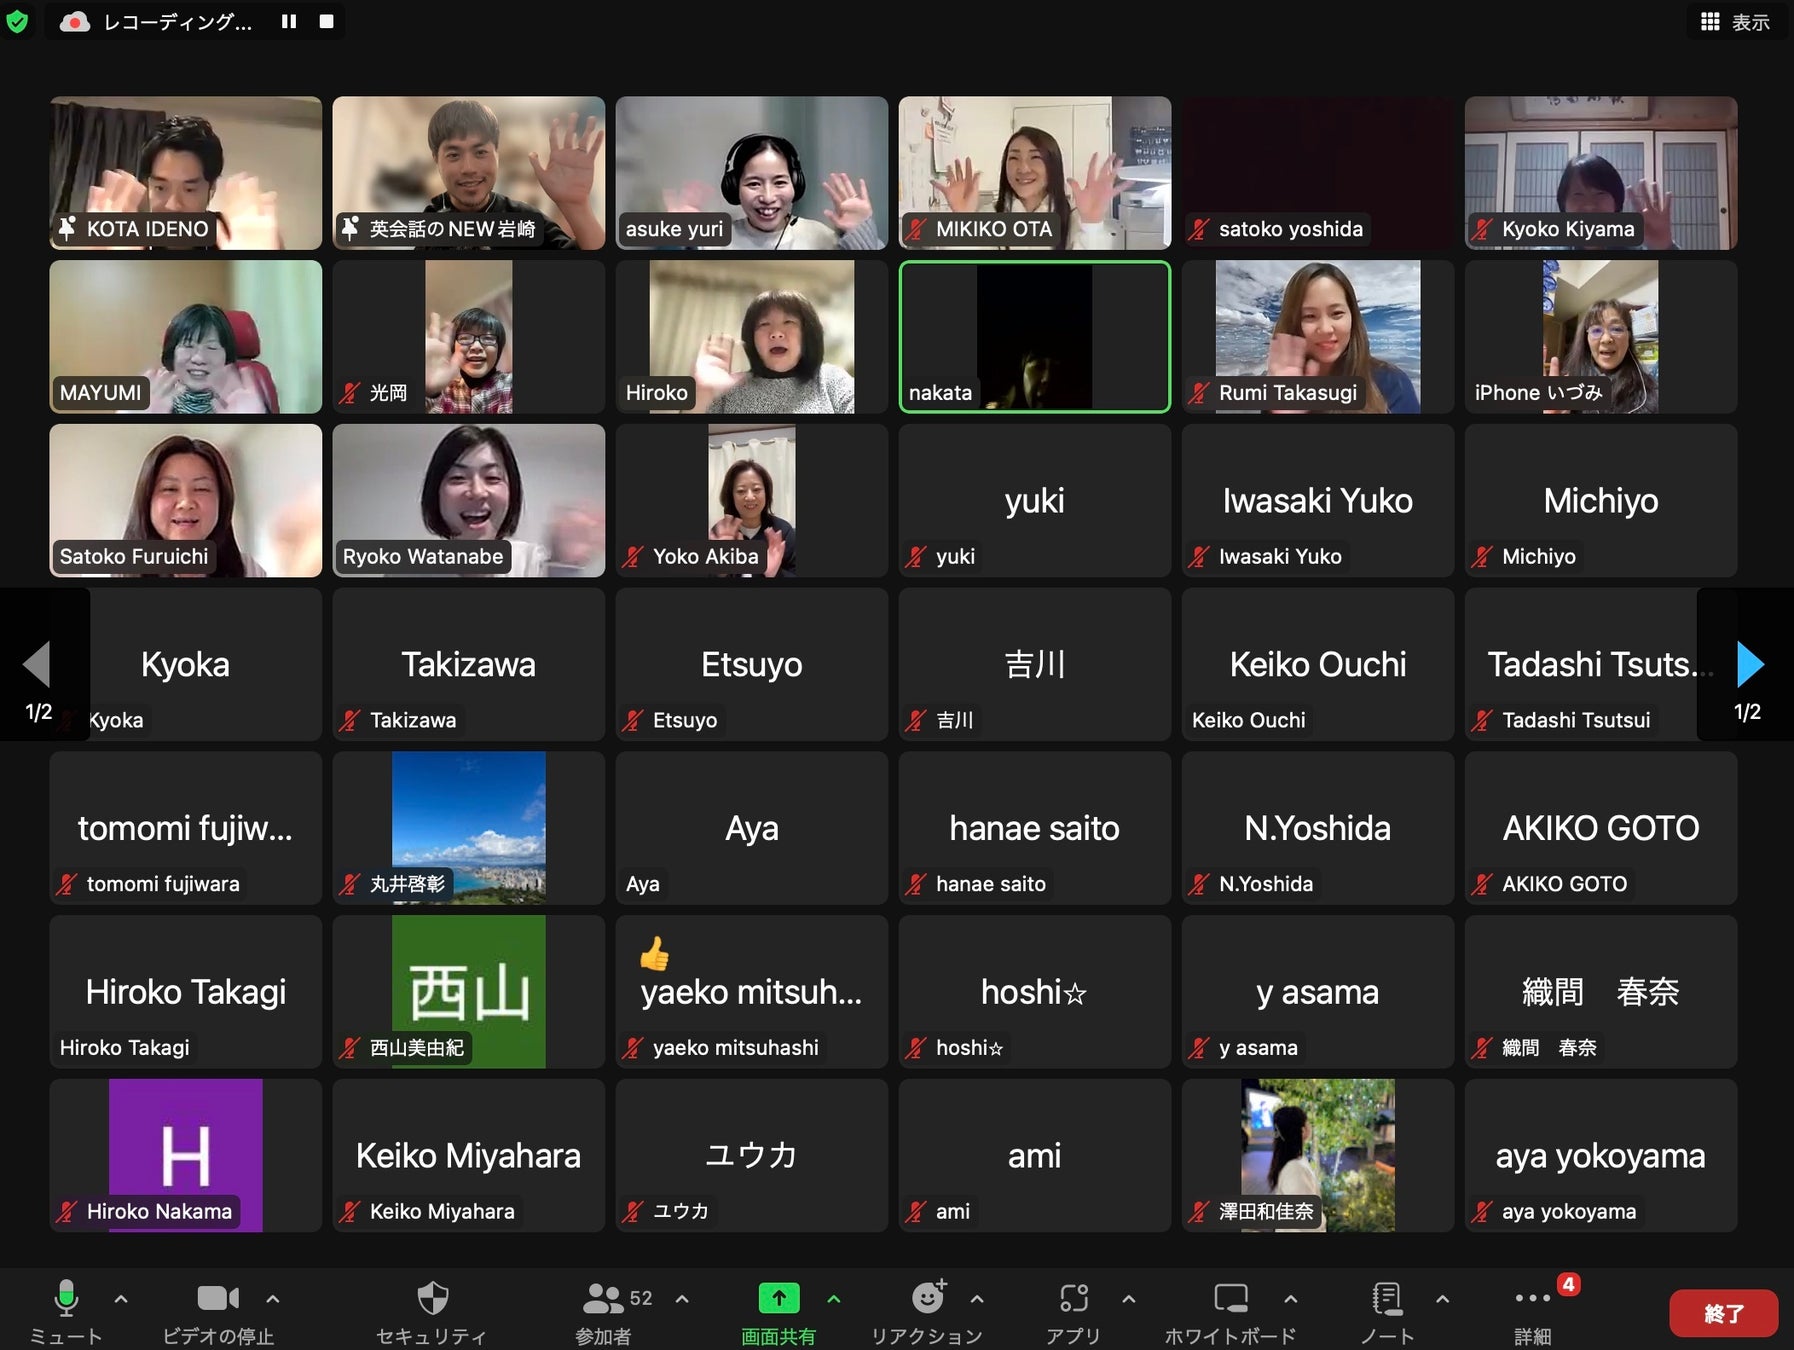The image size is (1794, 1350).
Task: Click the green share screen icon
Action: (779, 1298)
